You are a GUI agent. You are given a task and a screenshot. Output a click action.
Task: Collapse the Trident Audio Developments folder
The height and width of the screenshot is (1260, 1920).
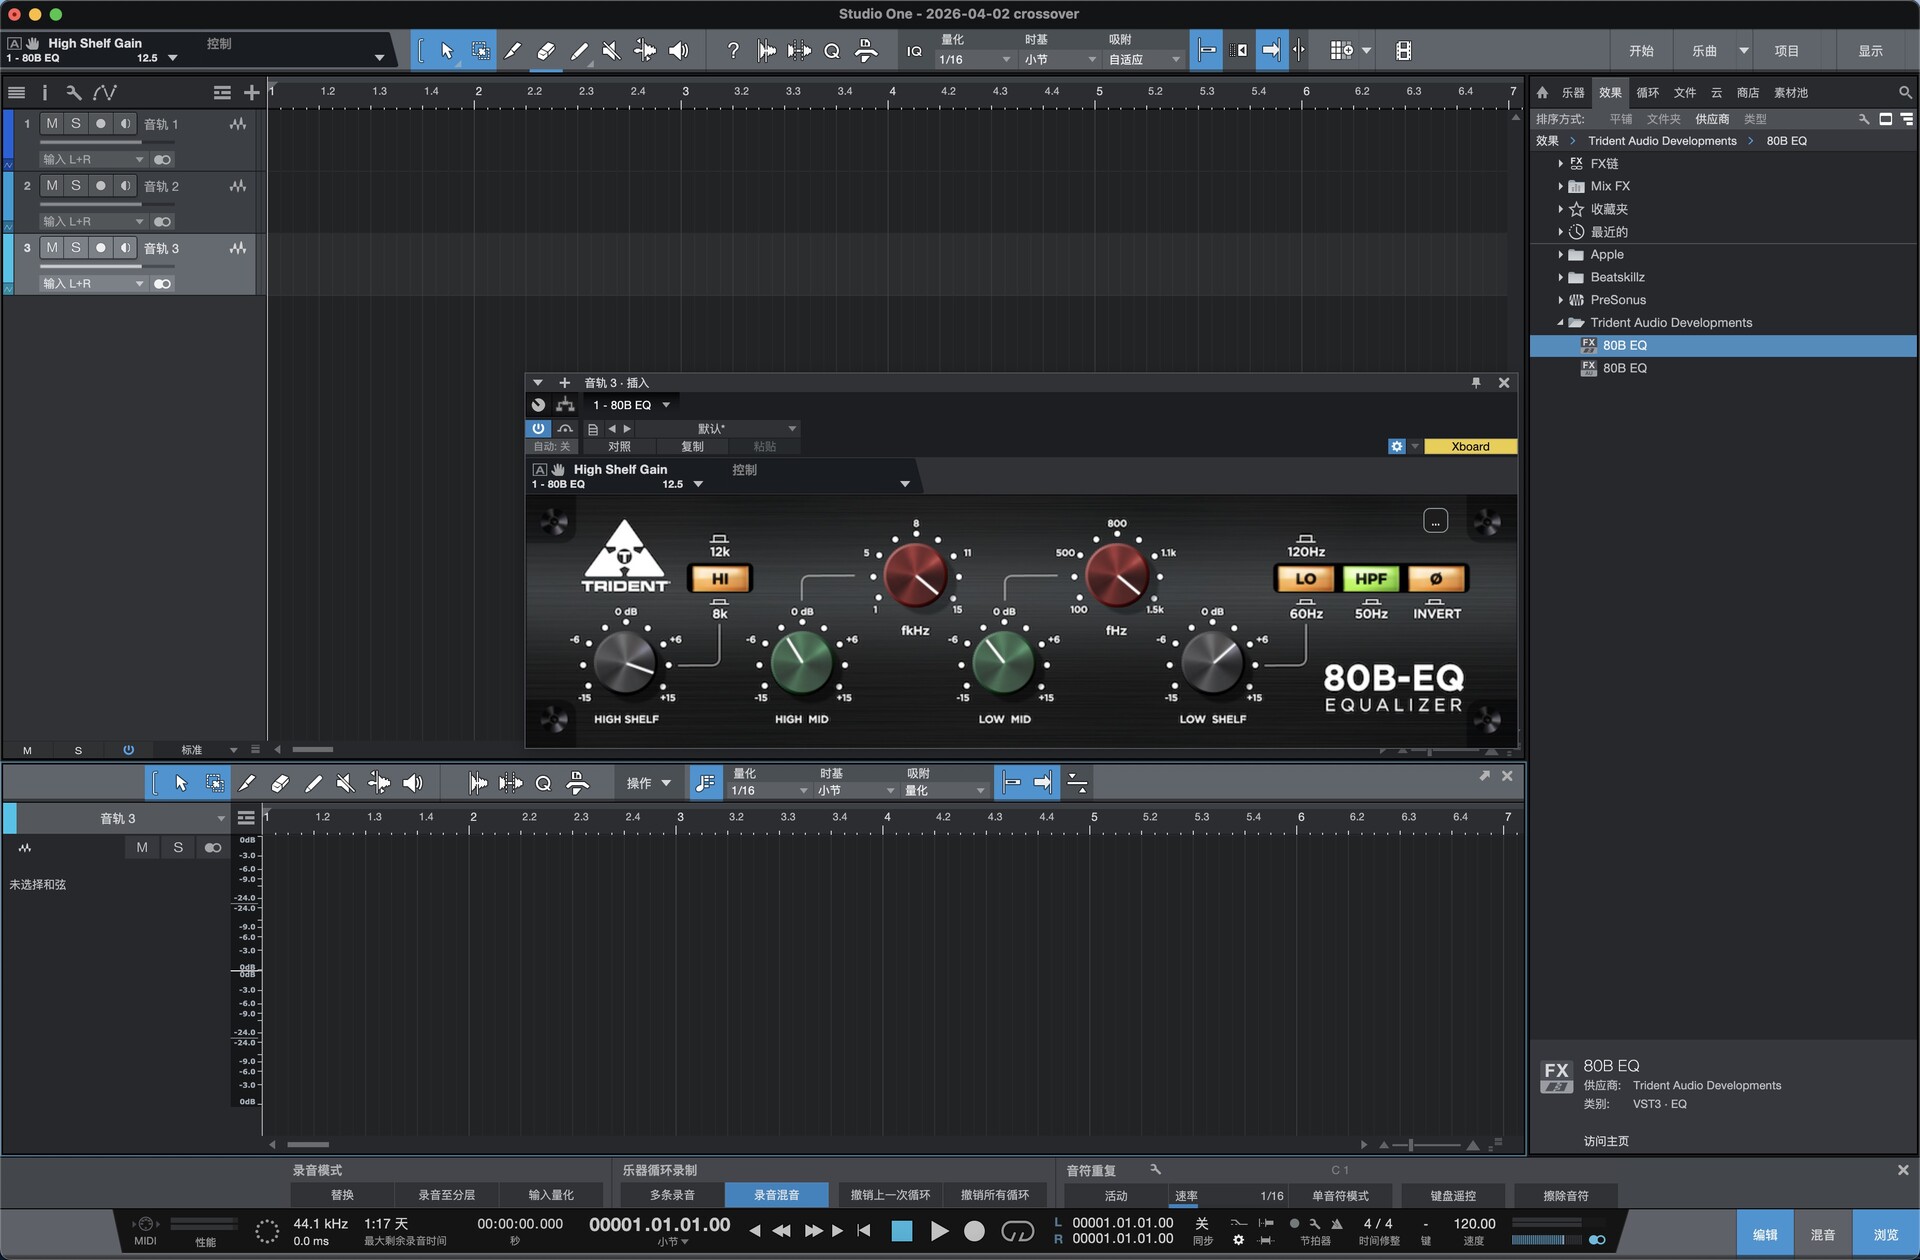(x=1560, y=323)
